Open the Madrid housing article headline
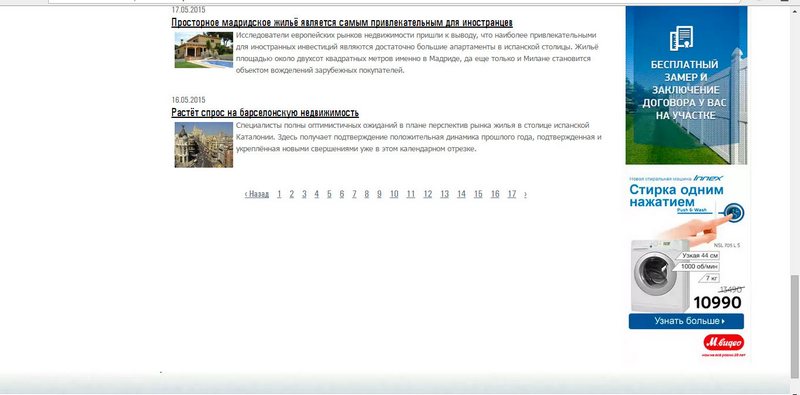 pos(342,22)
